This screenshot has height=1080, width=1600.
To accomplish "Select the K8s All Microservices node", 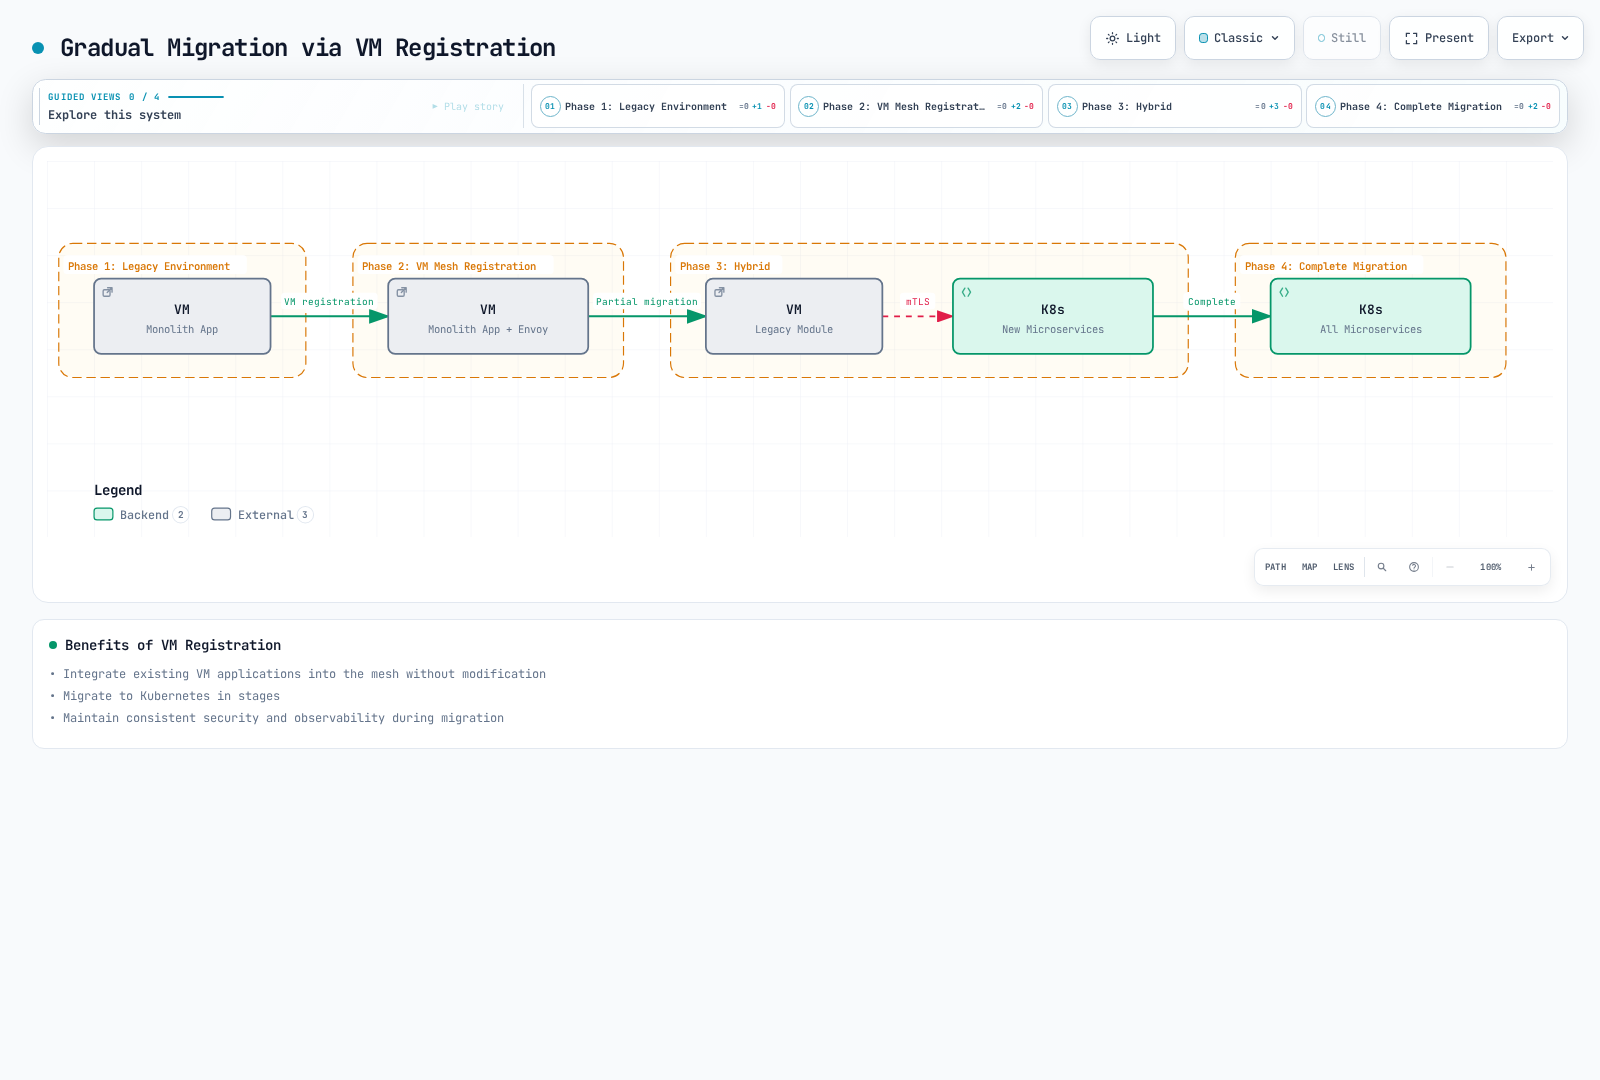I will tap(1371, 316).
